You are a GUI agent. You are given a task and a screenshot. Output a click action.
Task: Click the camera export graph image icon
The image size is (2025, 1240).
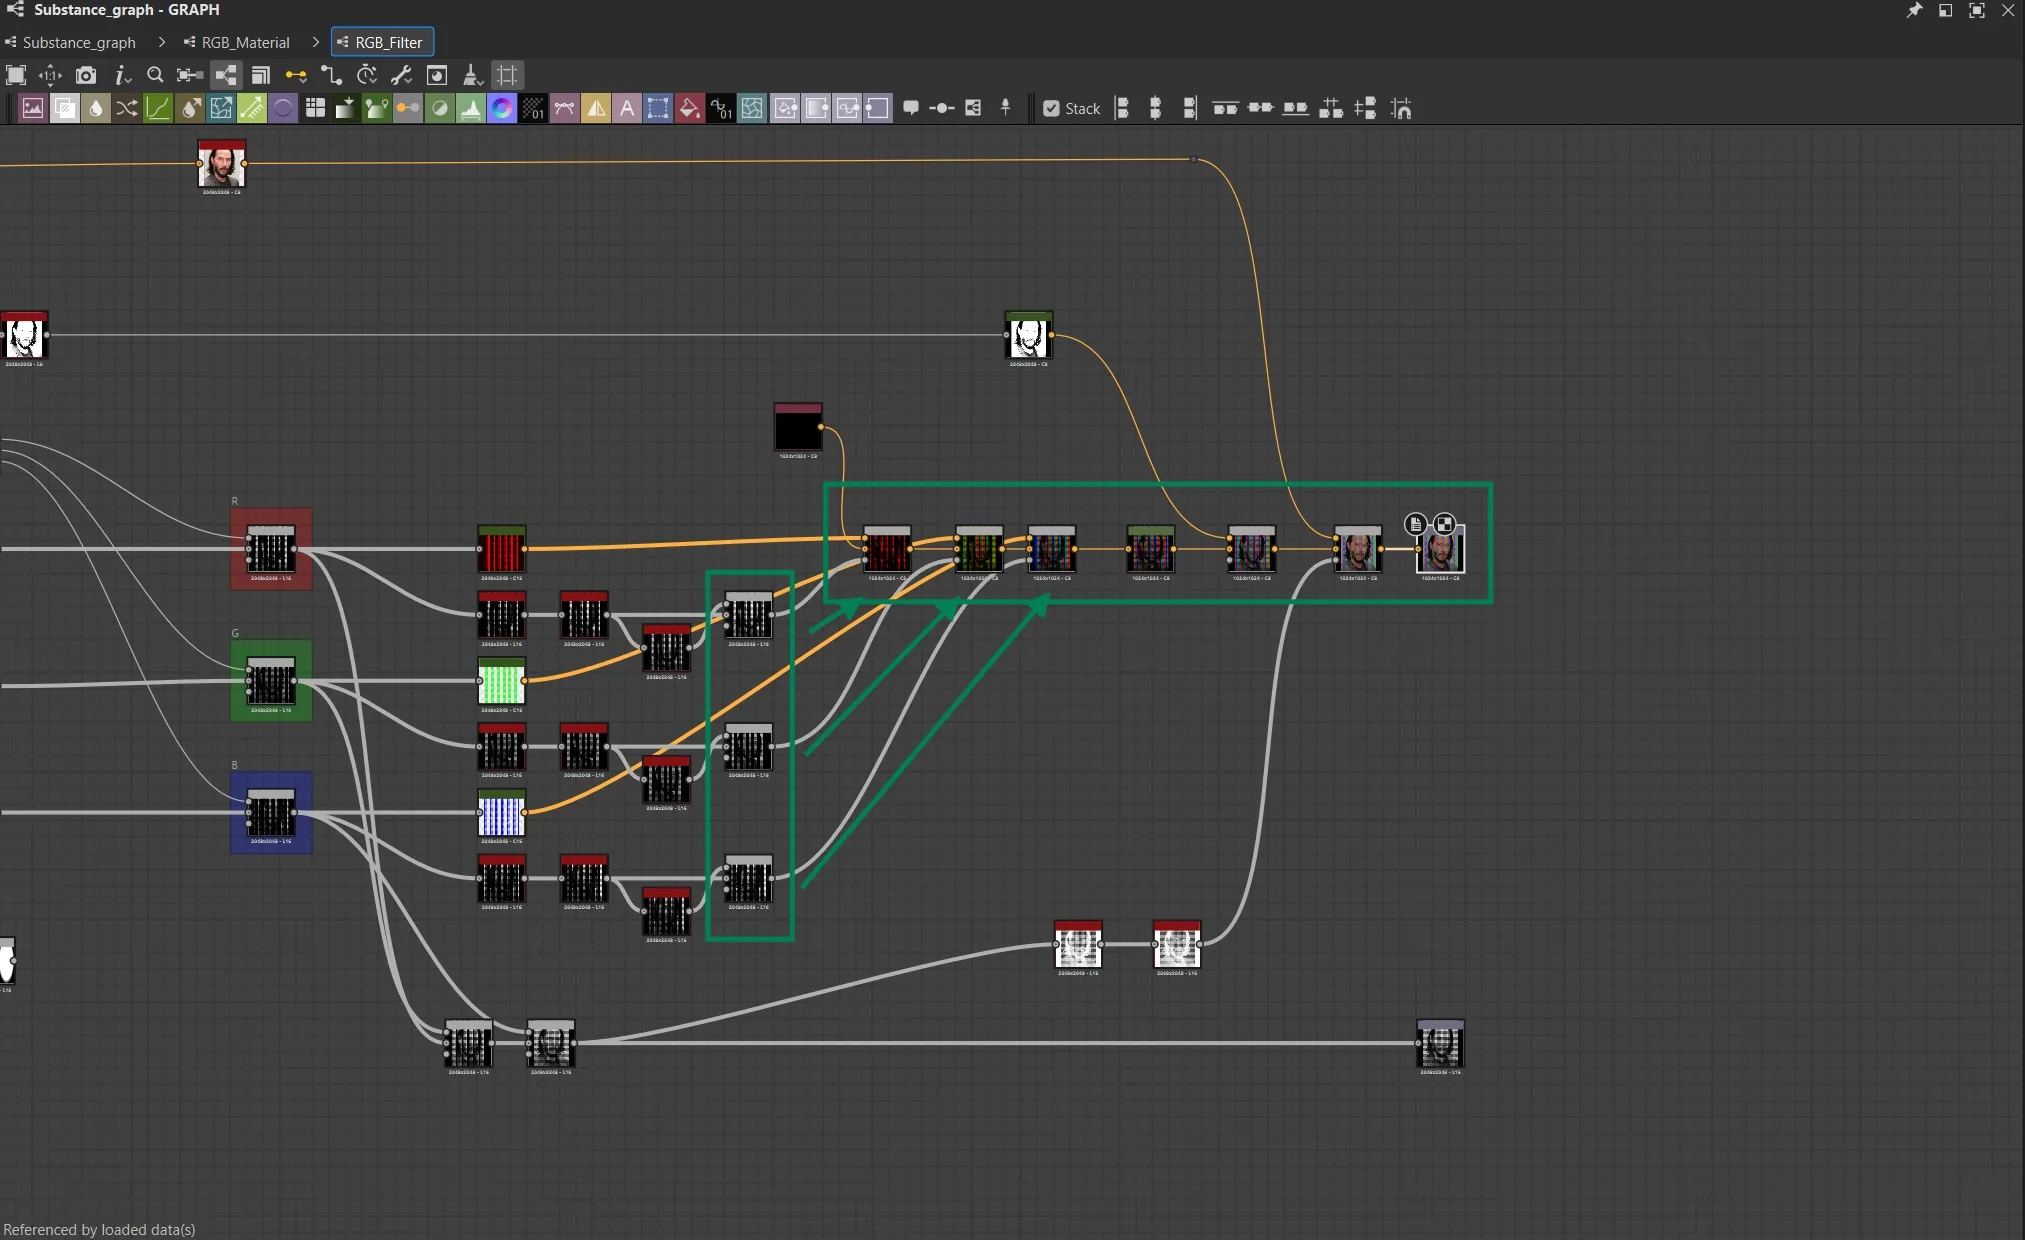(86, 75)
